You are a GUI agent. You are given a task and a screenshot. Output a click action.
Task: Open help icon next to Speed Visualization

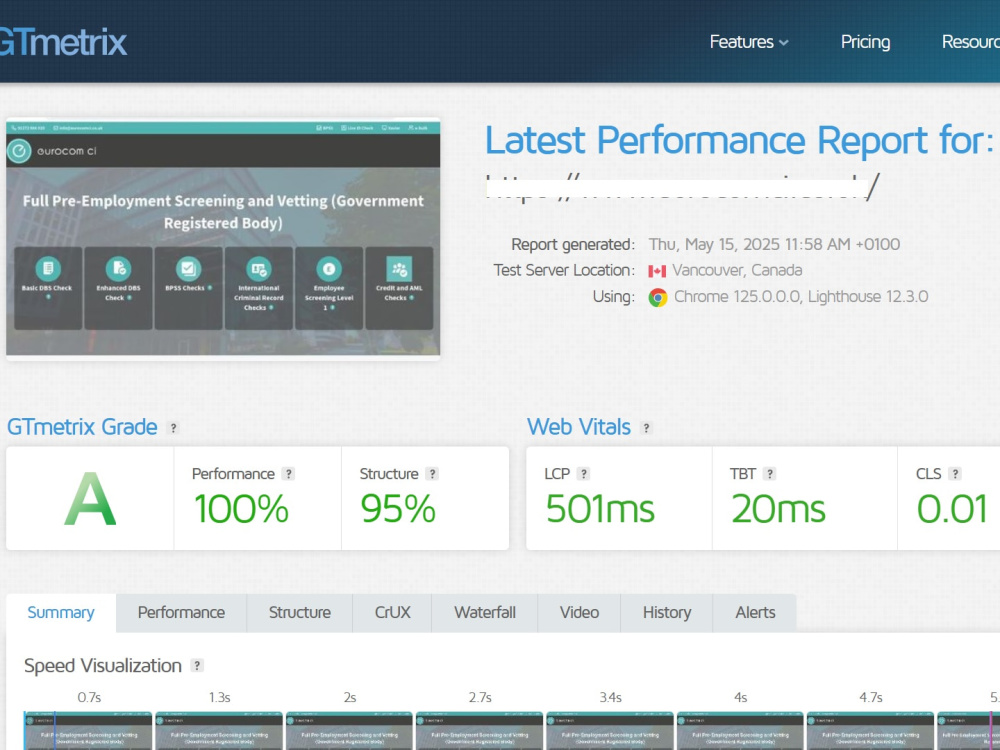(x=197, y=666)
